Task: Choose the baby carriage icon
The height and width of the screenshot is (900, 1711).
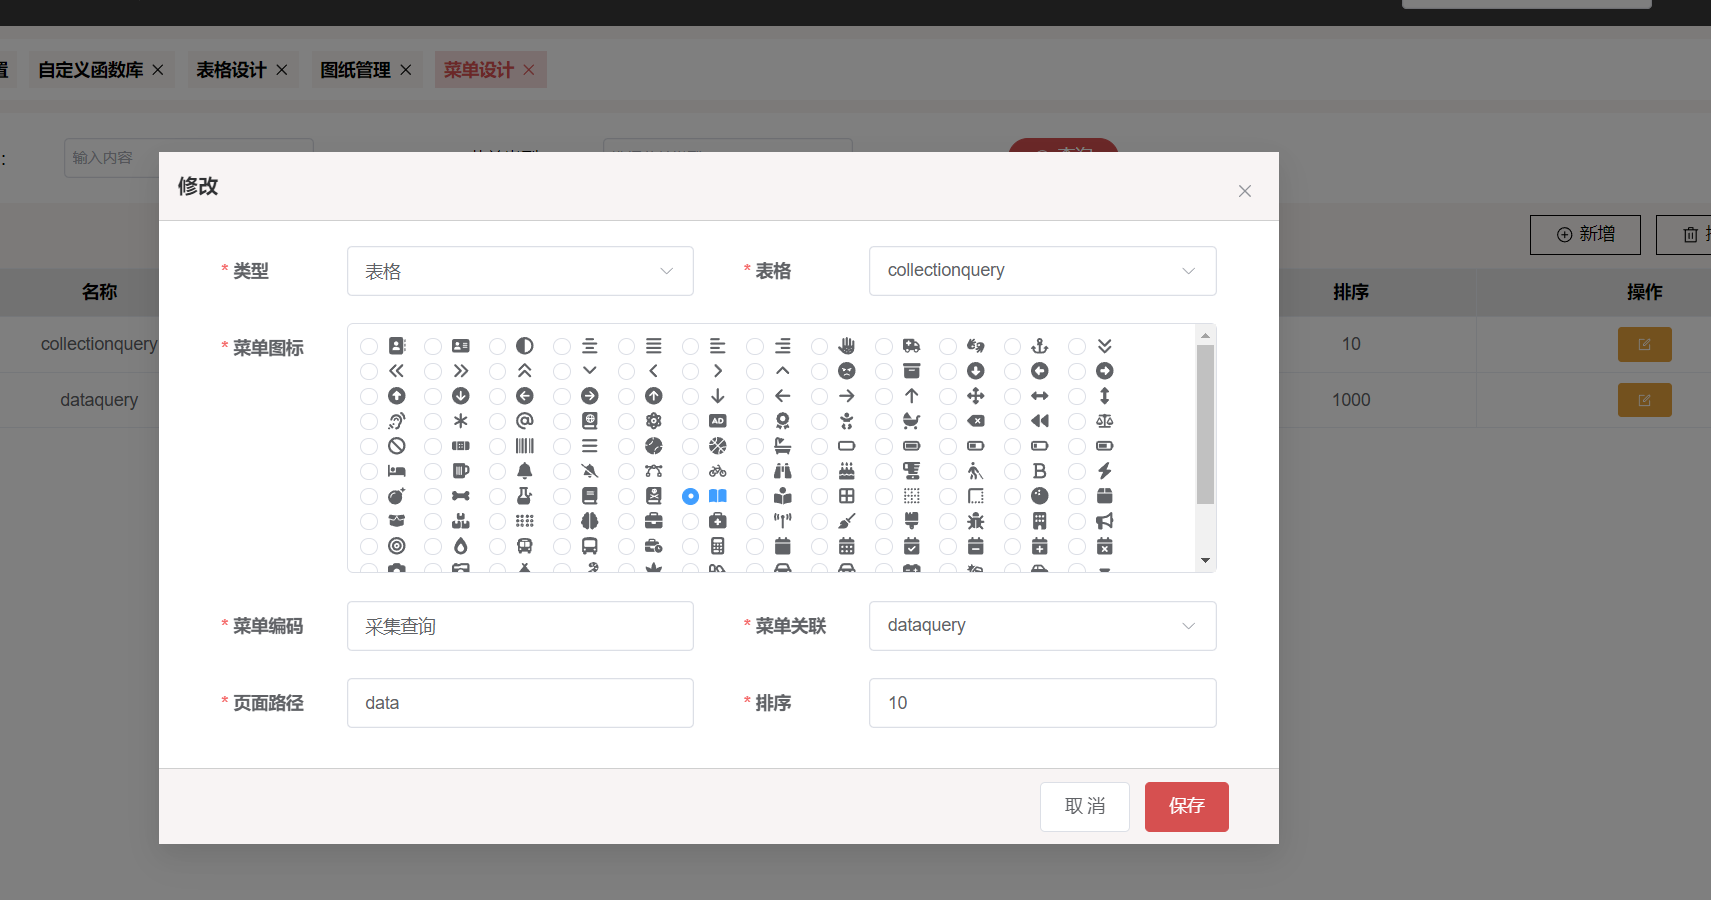Action: pyautogui.click(x=912, y=421)
